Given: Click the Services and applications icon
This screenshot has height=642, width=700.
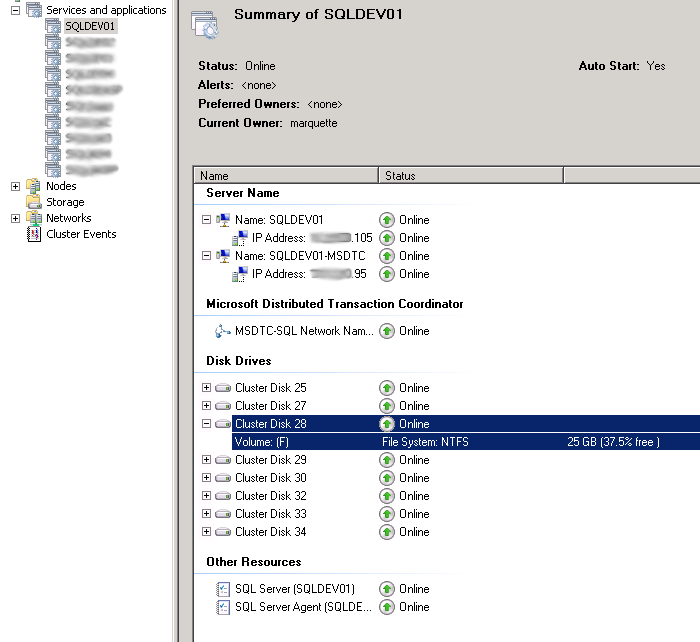Looking at the screenshot, I should point(34,10).
